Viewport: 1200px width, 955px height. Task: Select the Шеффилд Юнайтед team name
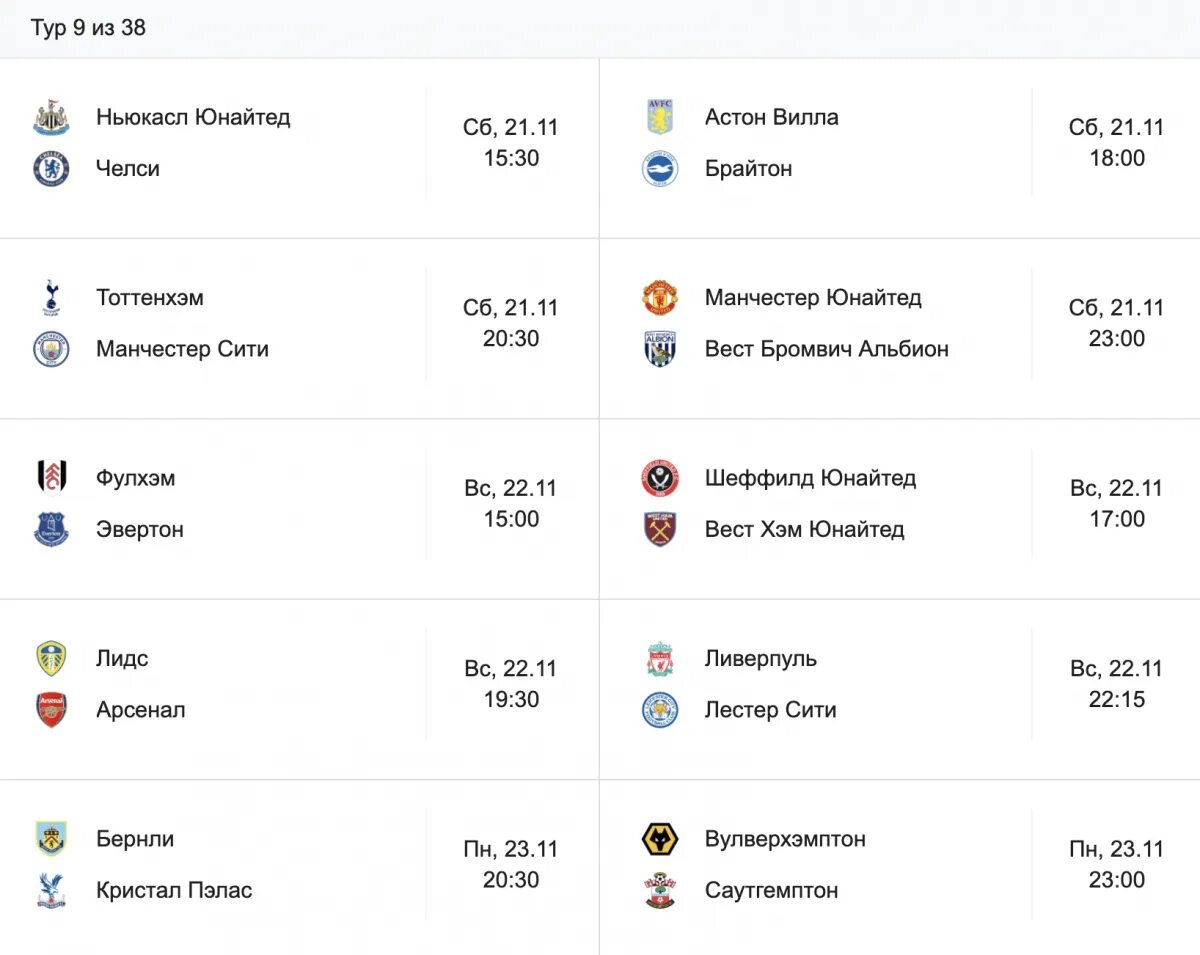(x=810, y=478)
